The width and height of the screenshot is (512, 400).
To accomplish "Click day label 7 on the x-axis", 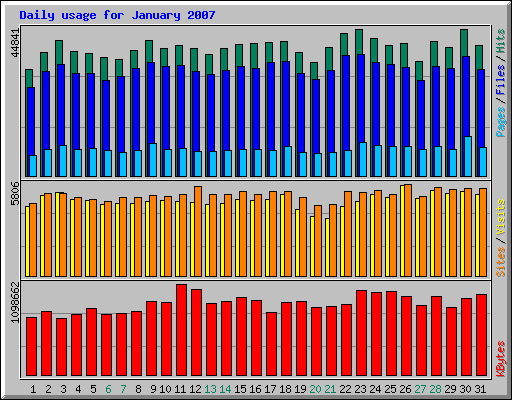I will coord(123,389).
